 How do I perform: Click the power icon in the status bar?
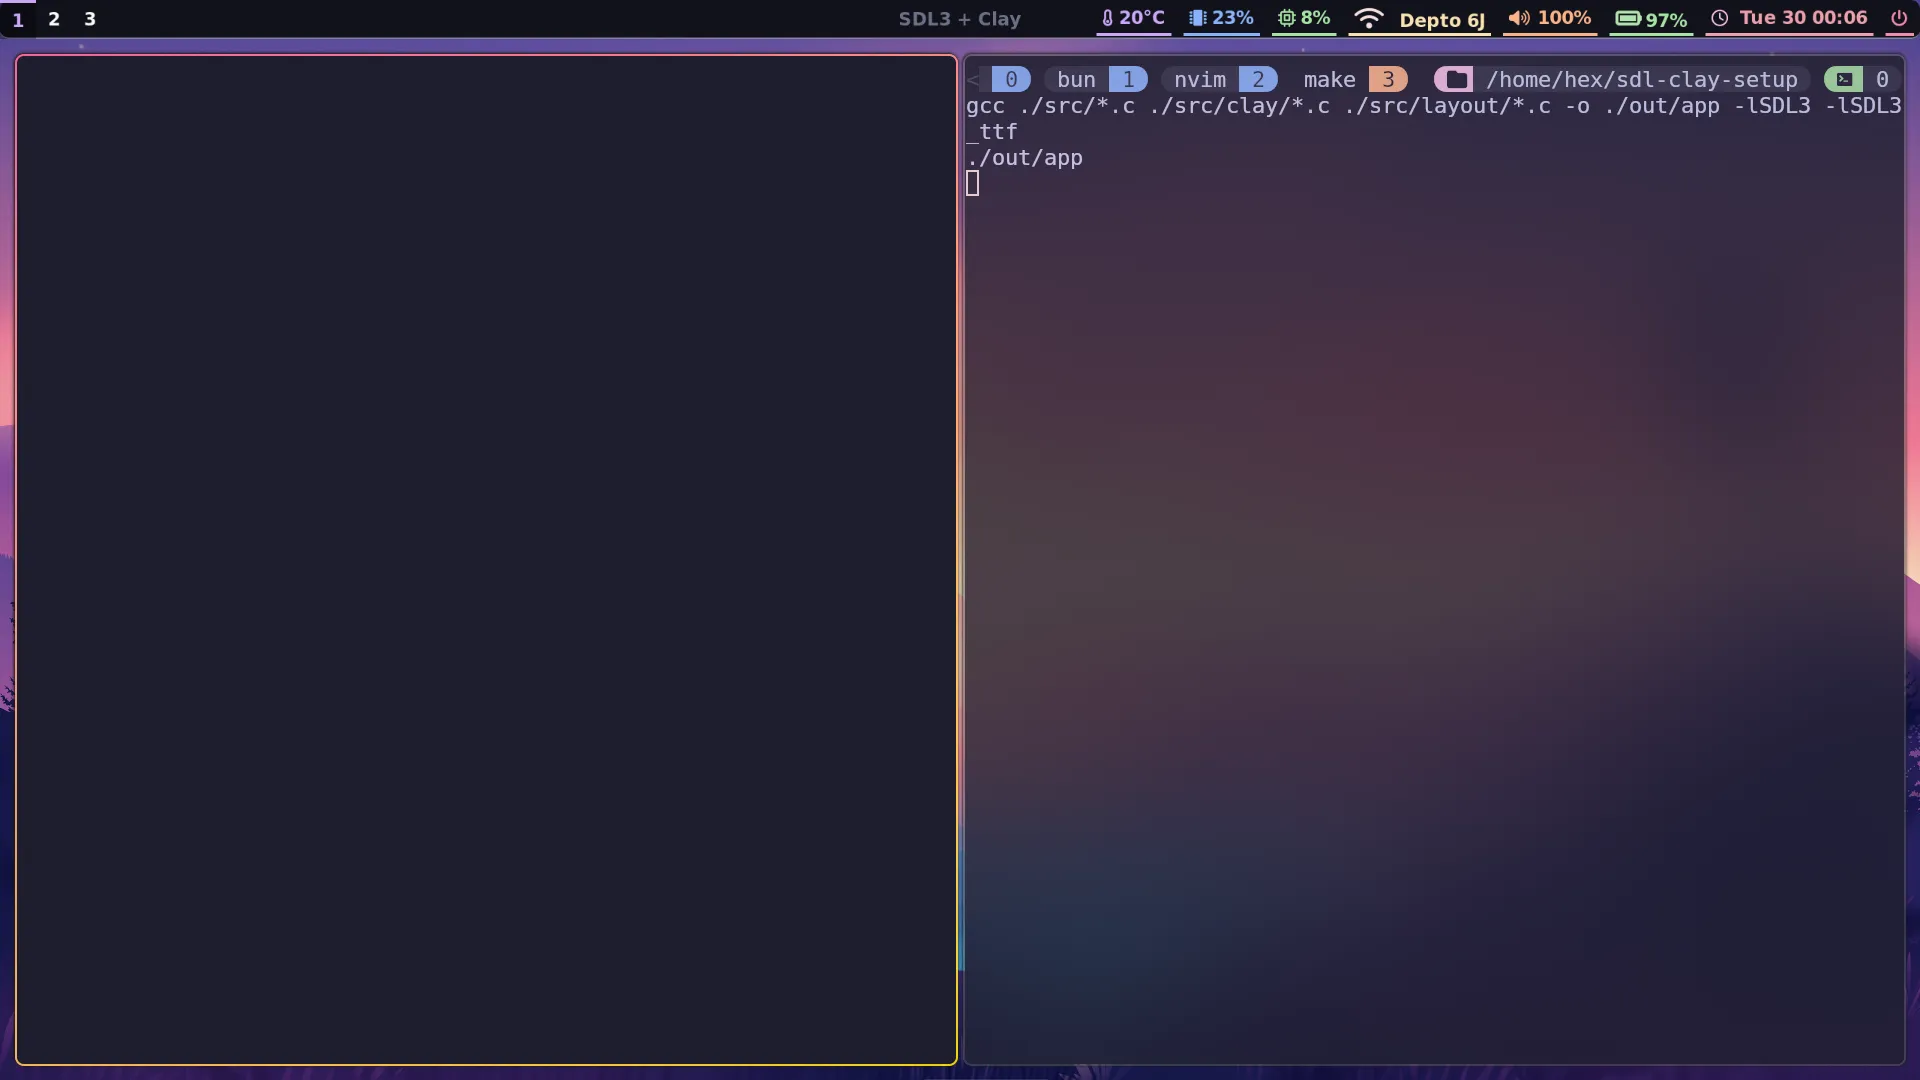point(1898,18)
